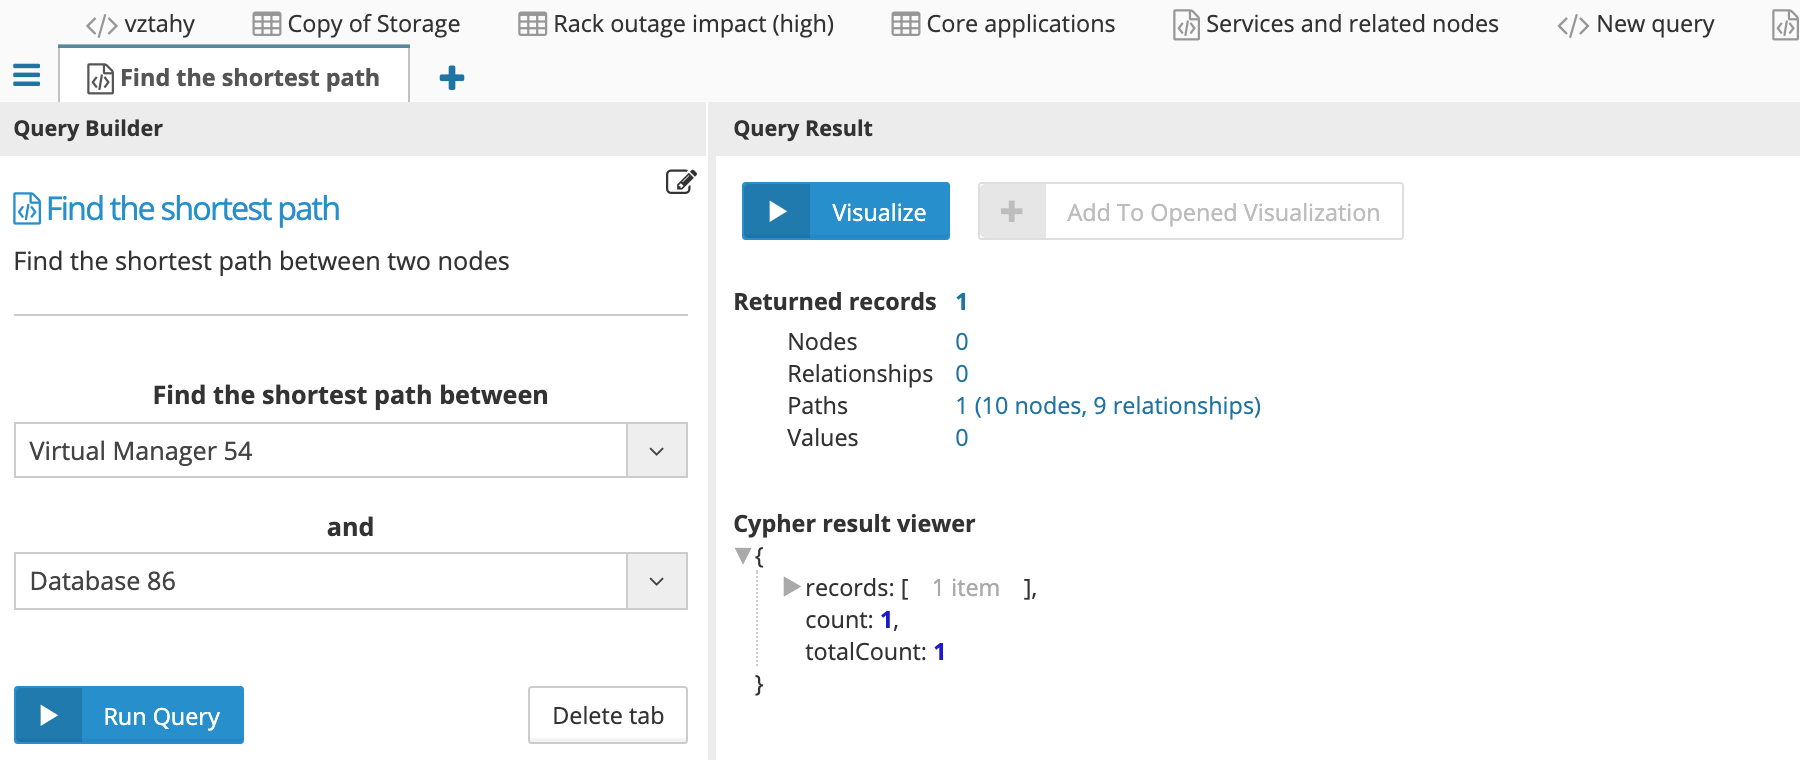
Task: Click description 'Find the shortest path between two nodes'
Action: (262, 261)
